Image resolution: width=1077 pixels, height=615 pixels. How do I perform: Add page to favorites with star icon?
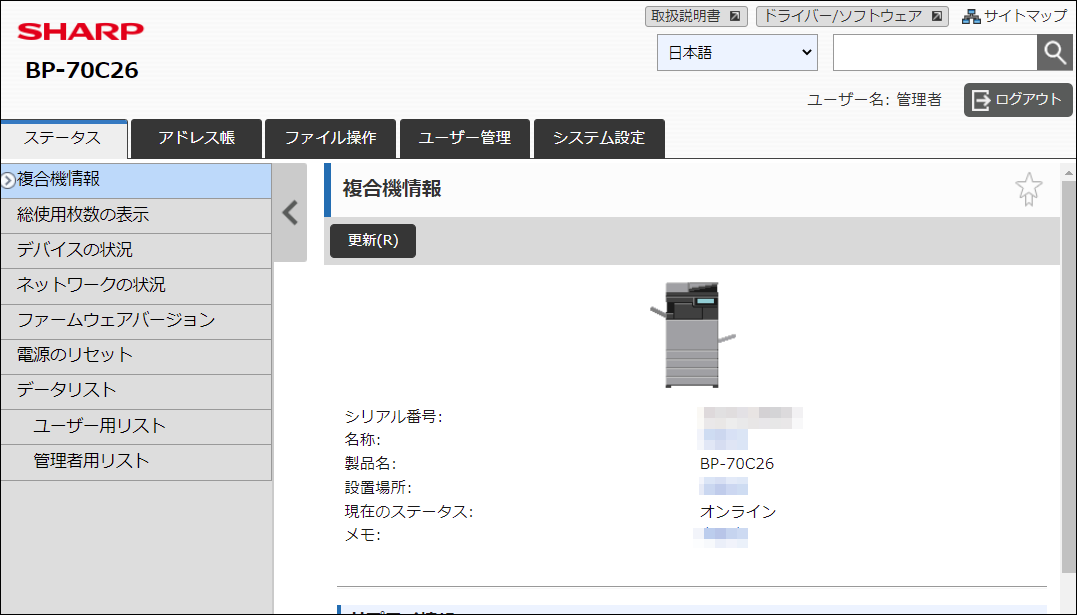coord(1028,188)
